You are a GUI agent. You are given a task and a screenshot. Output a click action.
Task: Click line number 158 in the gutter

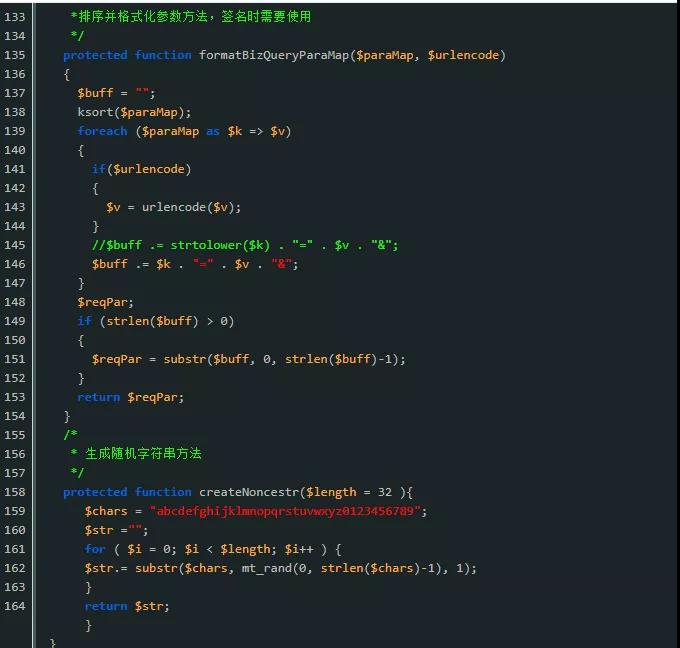(15, 492)
